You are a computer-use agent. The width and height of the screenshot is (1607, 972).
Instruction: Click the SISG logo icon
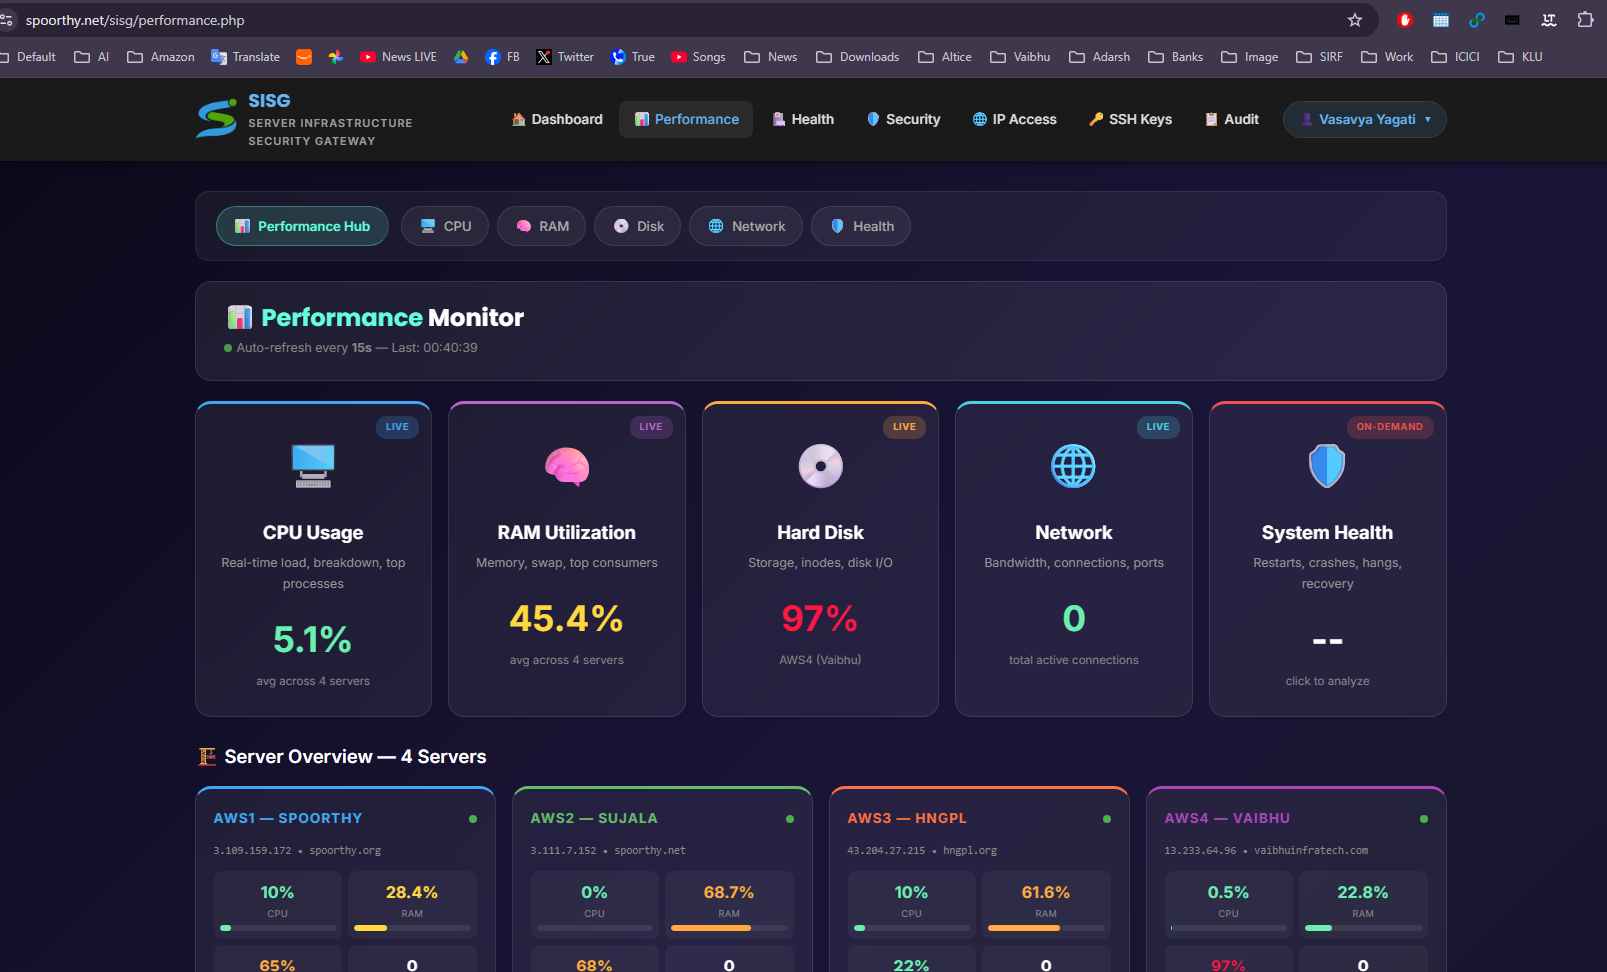(216, 119)
